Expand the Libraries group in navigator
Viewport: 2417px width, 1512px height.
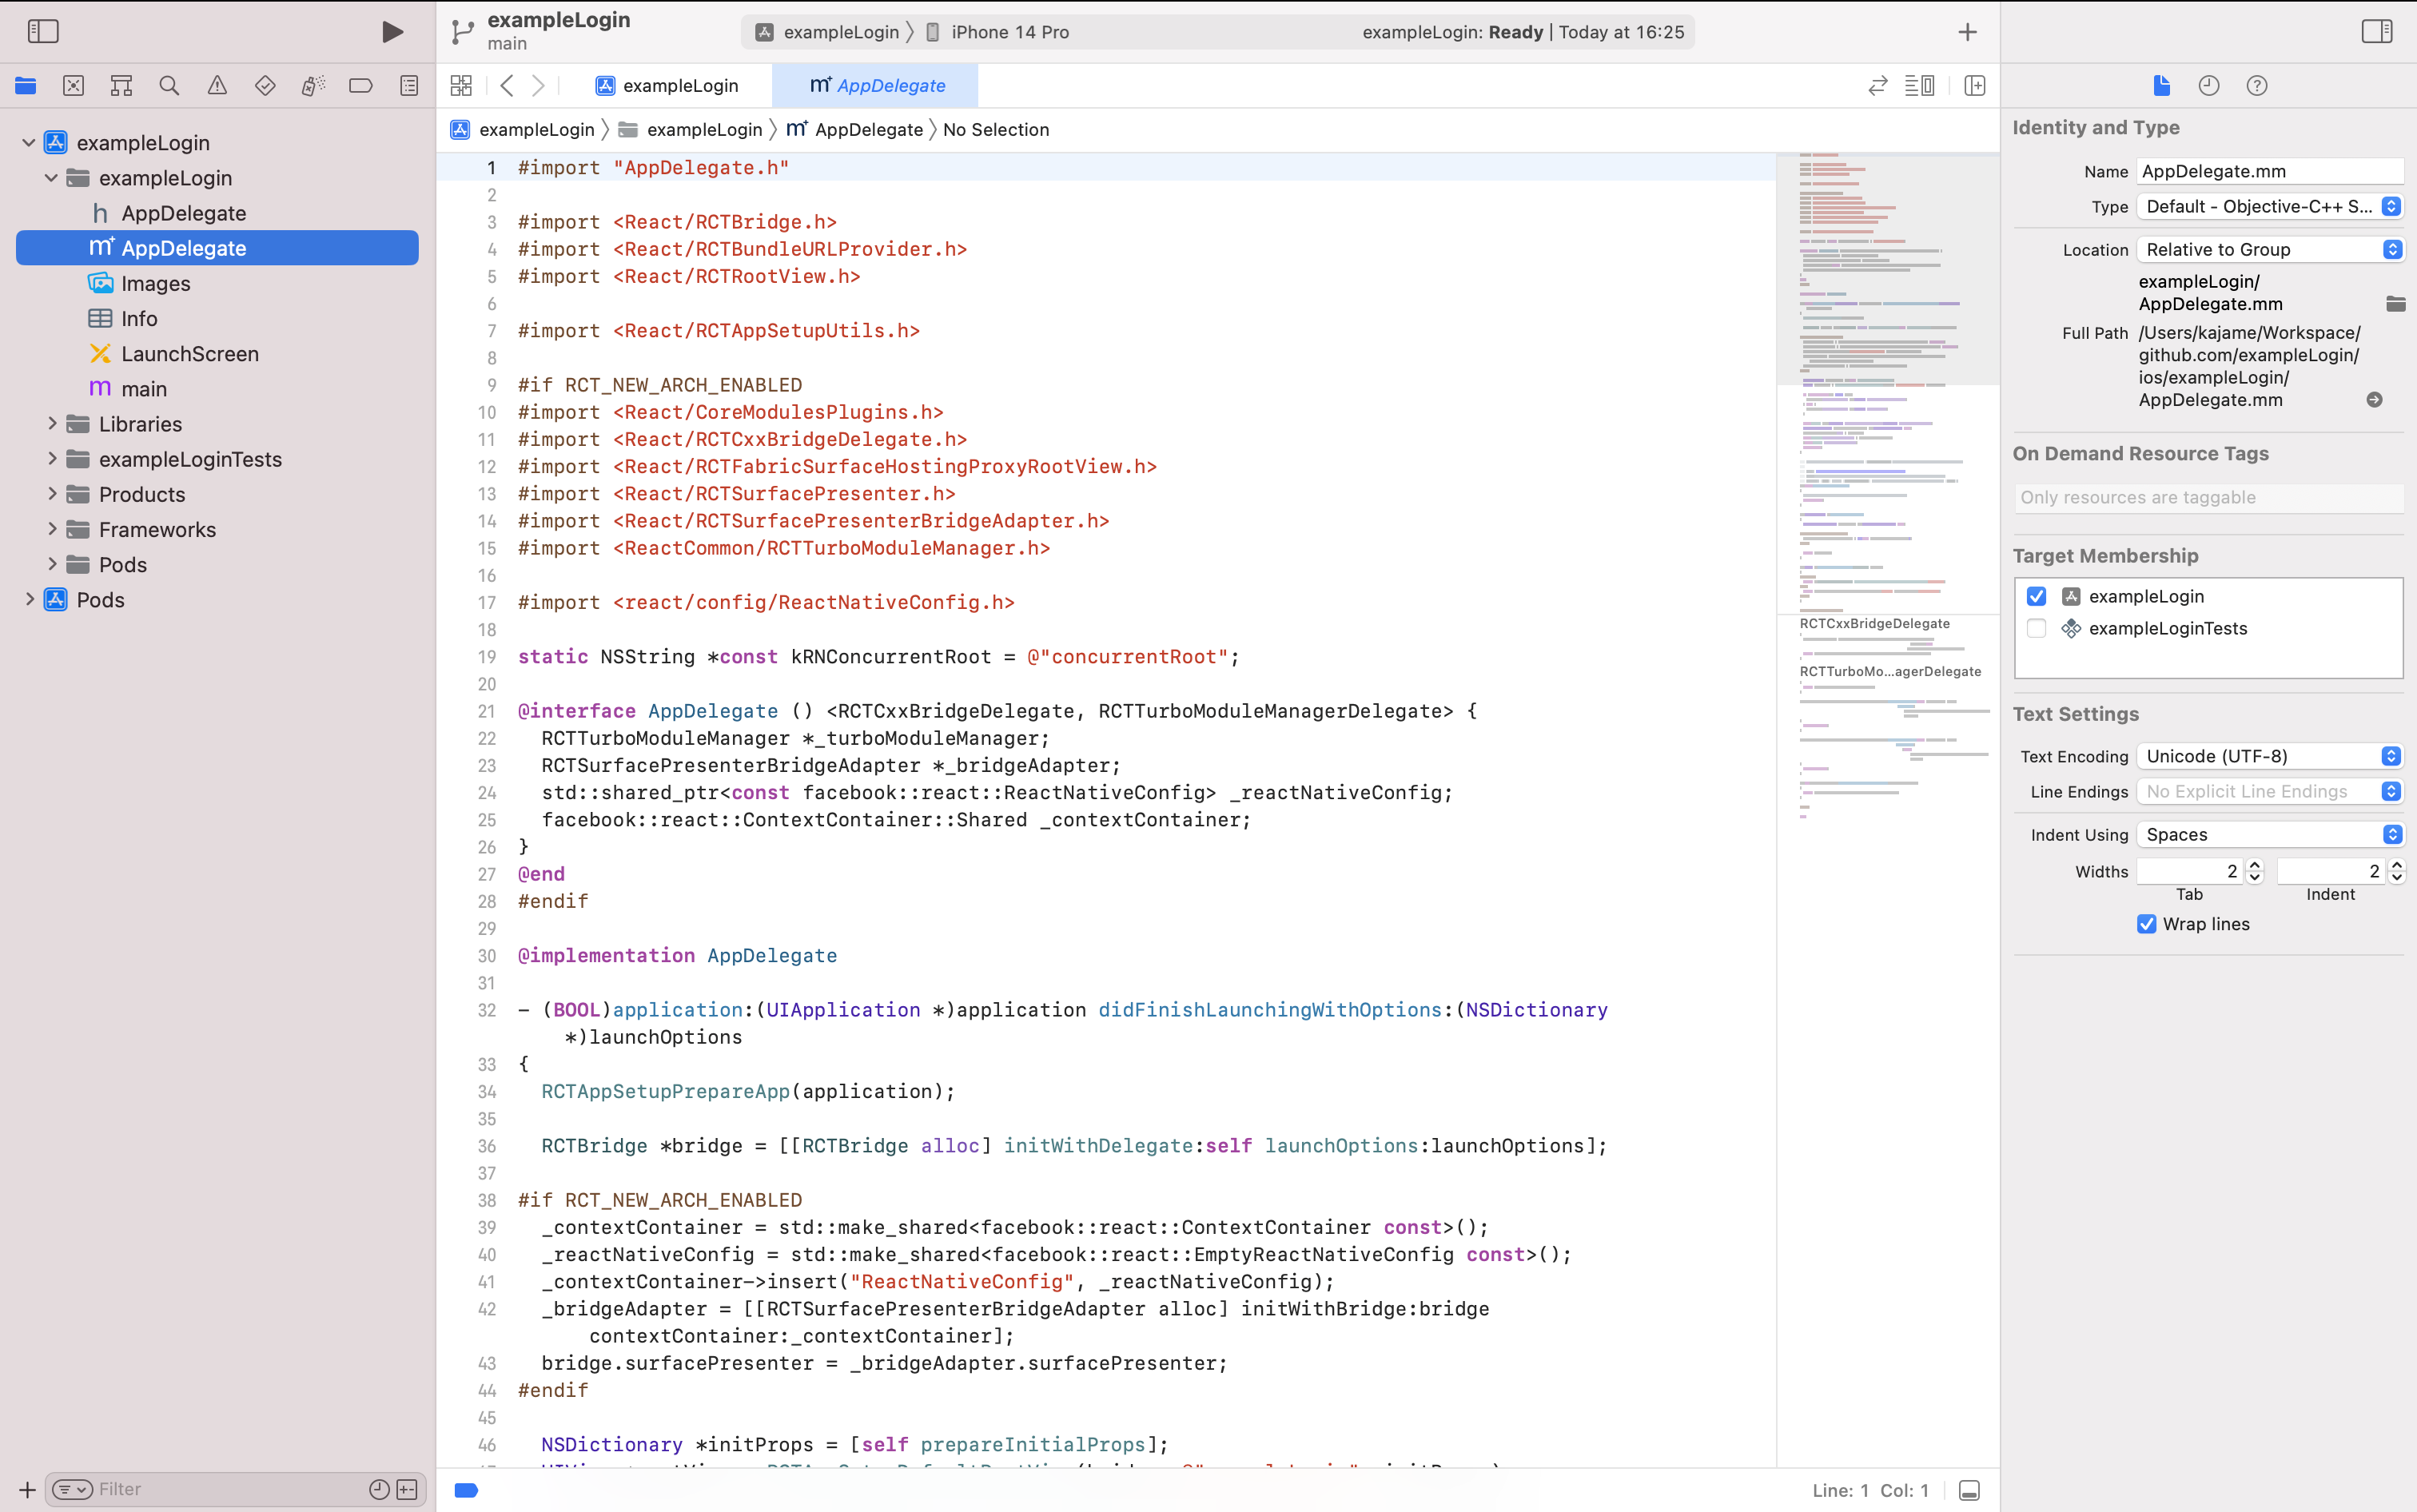(50, 424)
